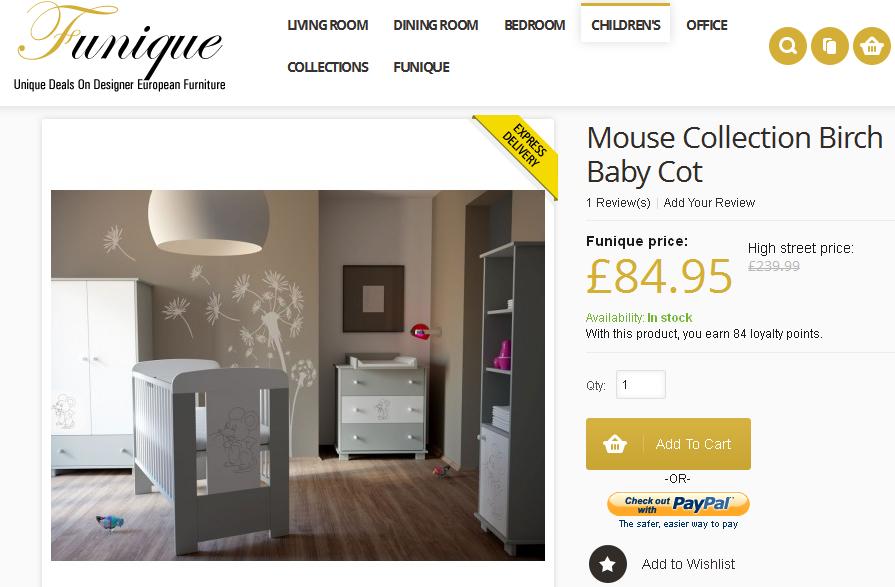Open the Office menu item

click(707, 25)
